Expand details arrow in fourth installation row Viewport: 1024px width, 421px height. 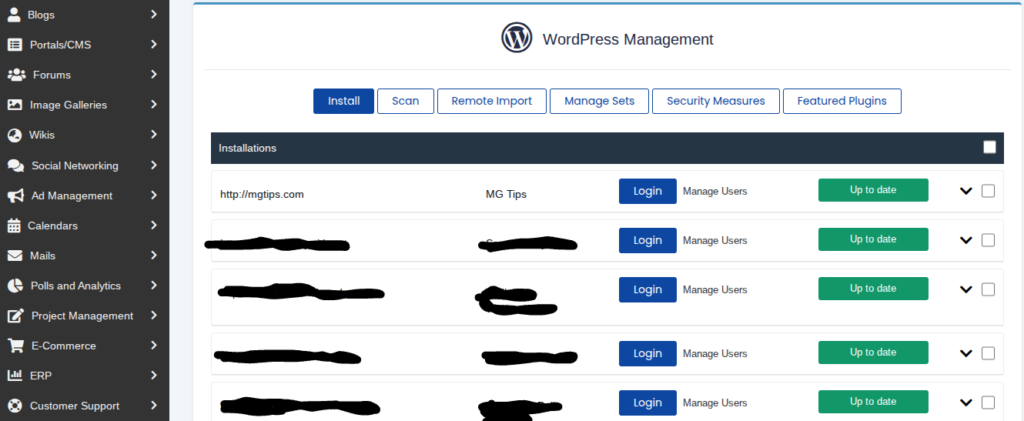[966, 353]
